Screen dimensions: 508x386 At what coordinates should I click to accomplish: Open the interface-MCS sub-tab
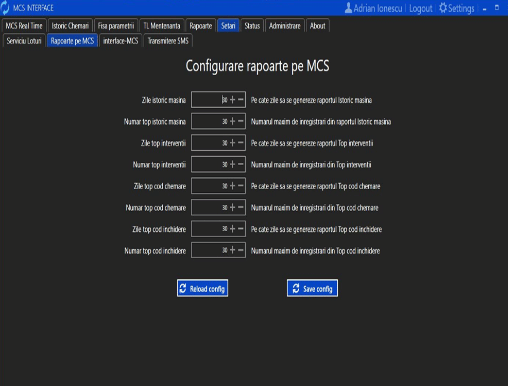pos(121,41)
